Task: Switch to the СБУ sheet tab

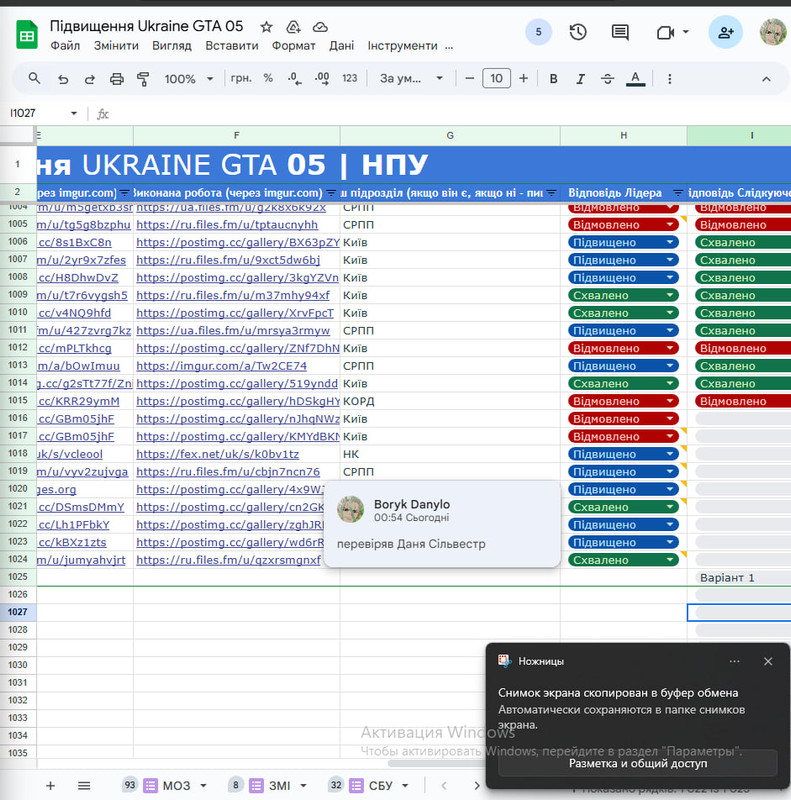Action: (x=380, y=785)
